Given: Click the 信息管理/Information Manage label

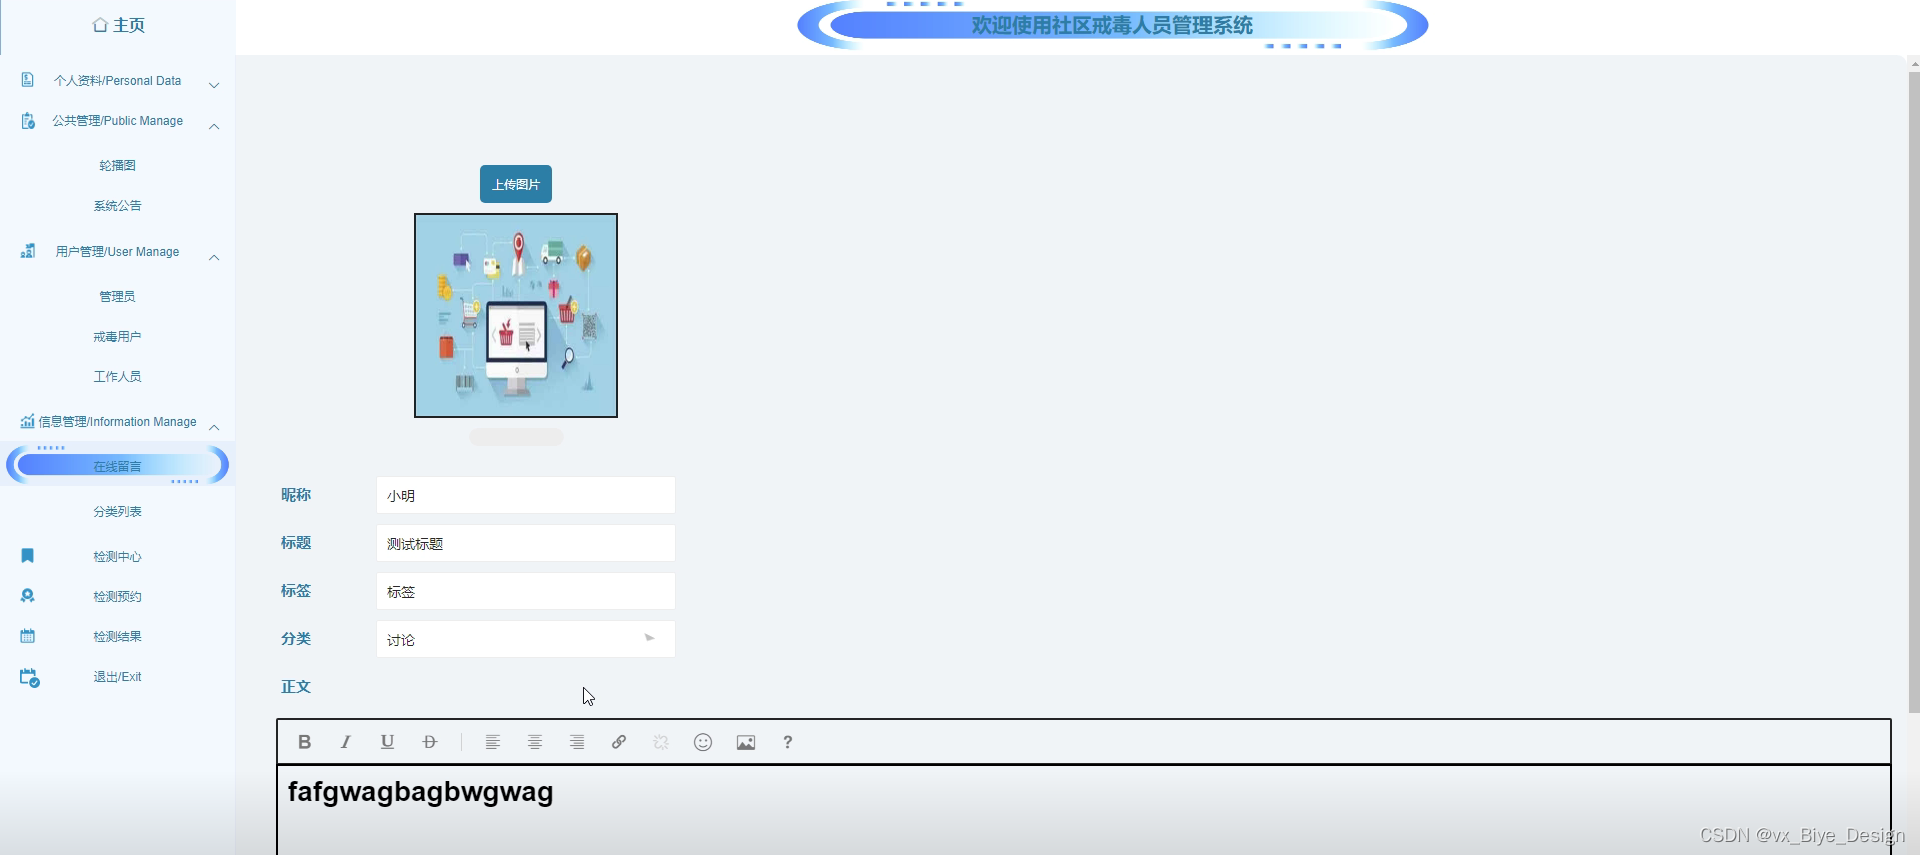Looking at the screenshot, I should point(118,422).
